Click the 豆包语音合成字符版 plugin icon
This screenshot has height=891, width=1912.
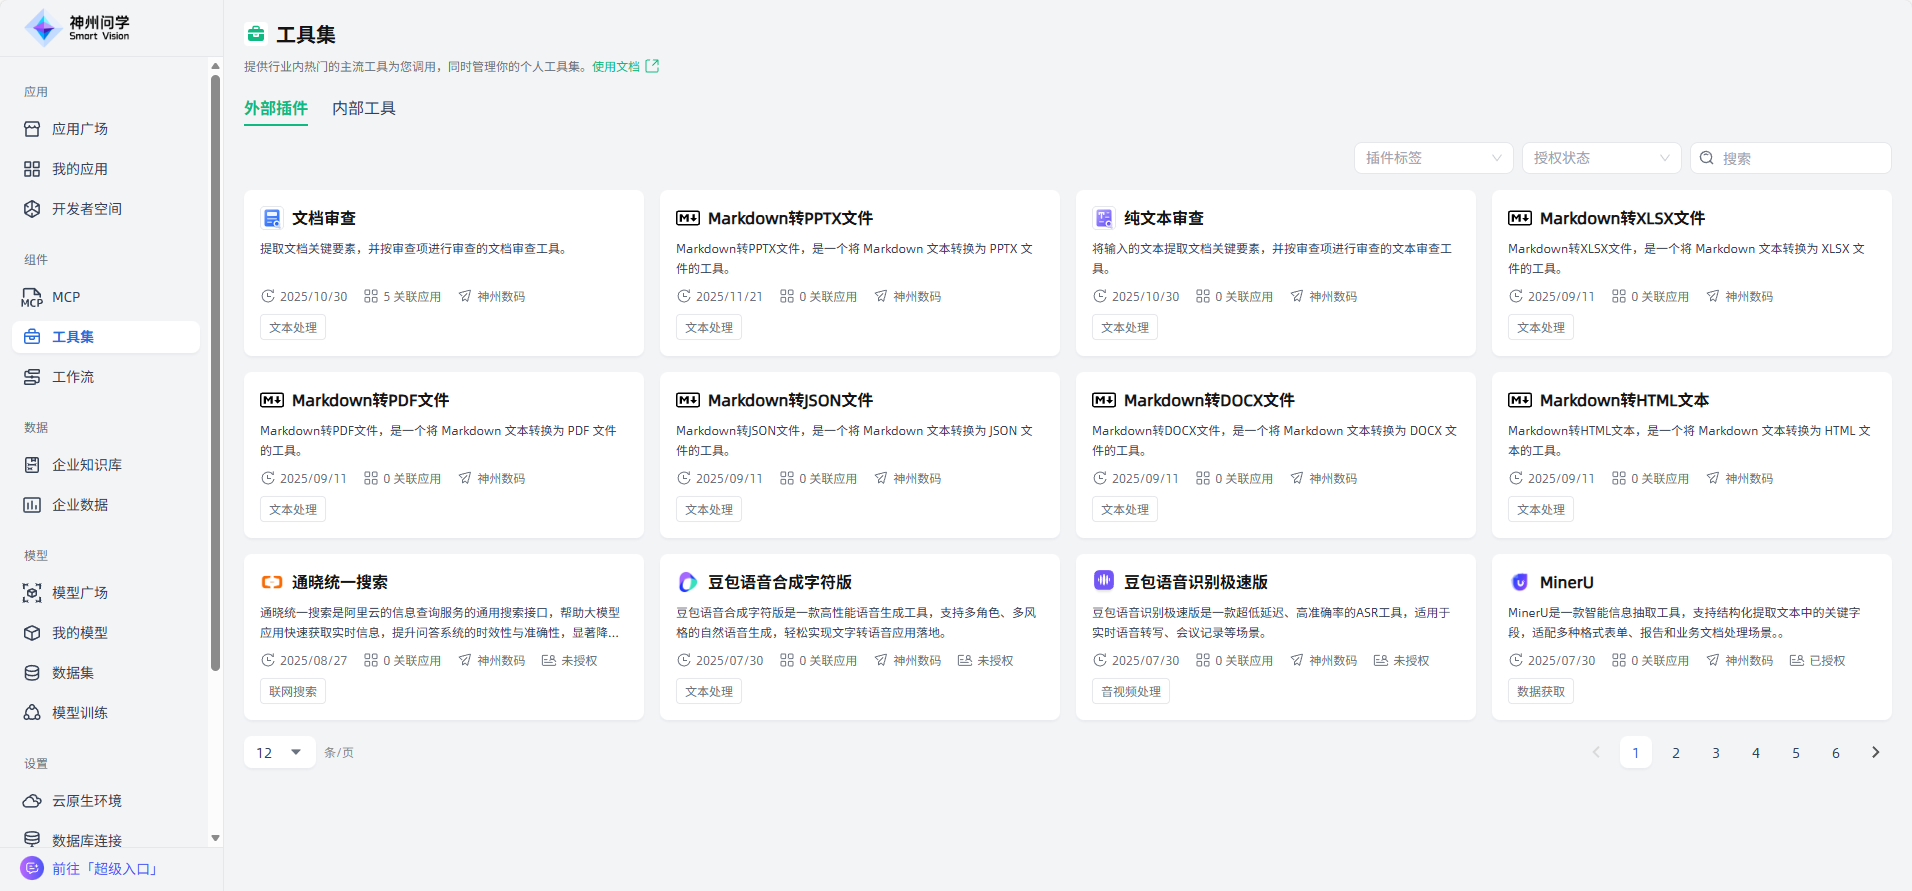pyautogui.click(x=688, y=582)
